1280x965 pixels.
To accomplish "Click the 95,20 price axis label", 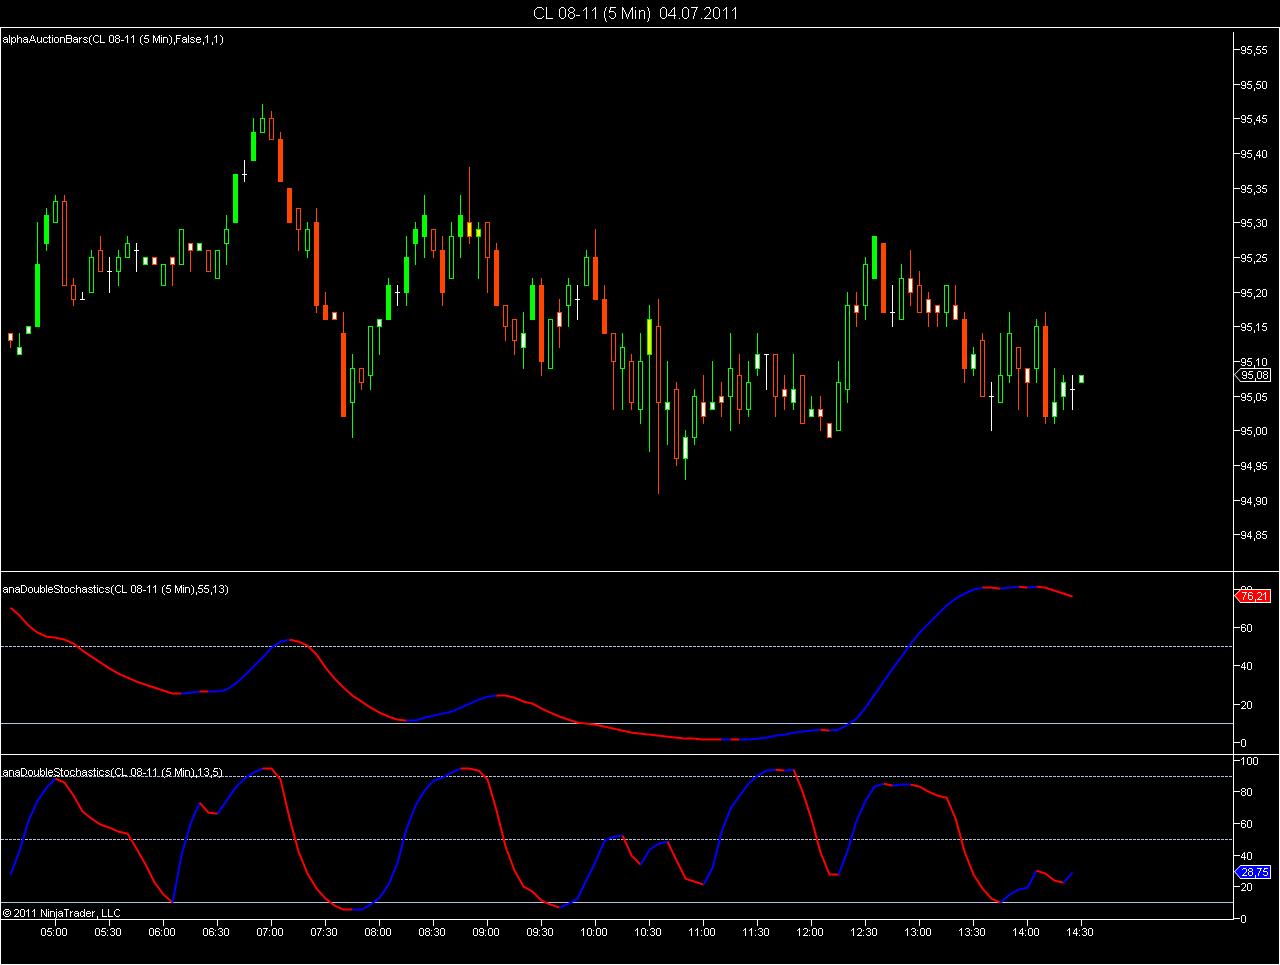I will [1254, 293].
